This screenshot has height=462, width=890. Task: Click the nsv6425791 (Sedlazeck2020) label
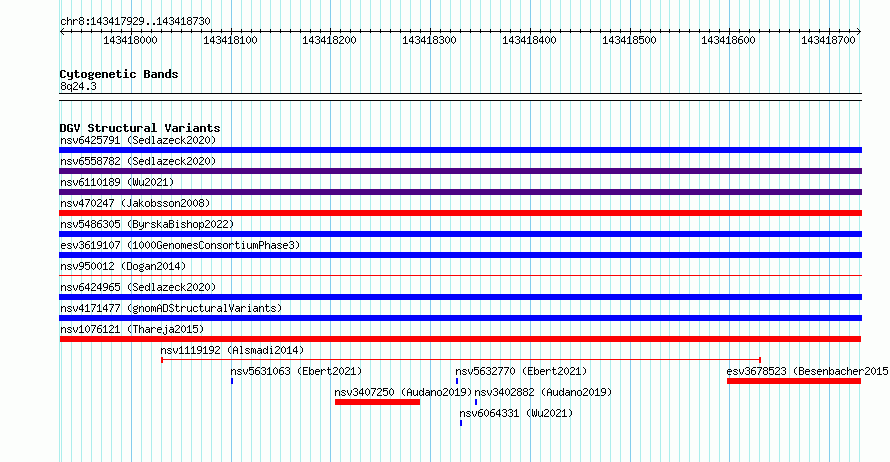point(138,140)
